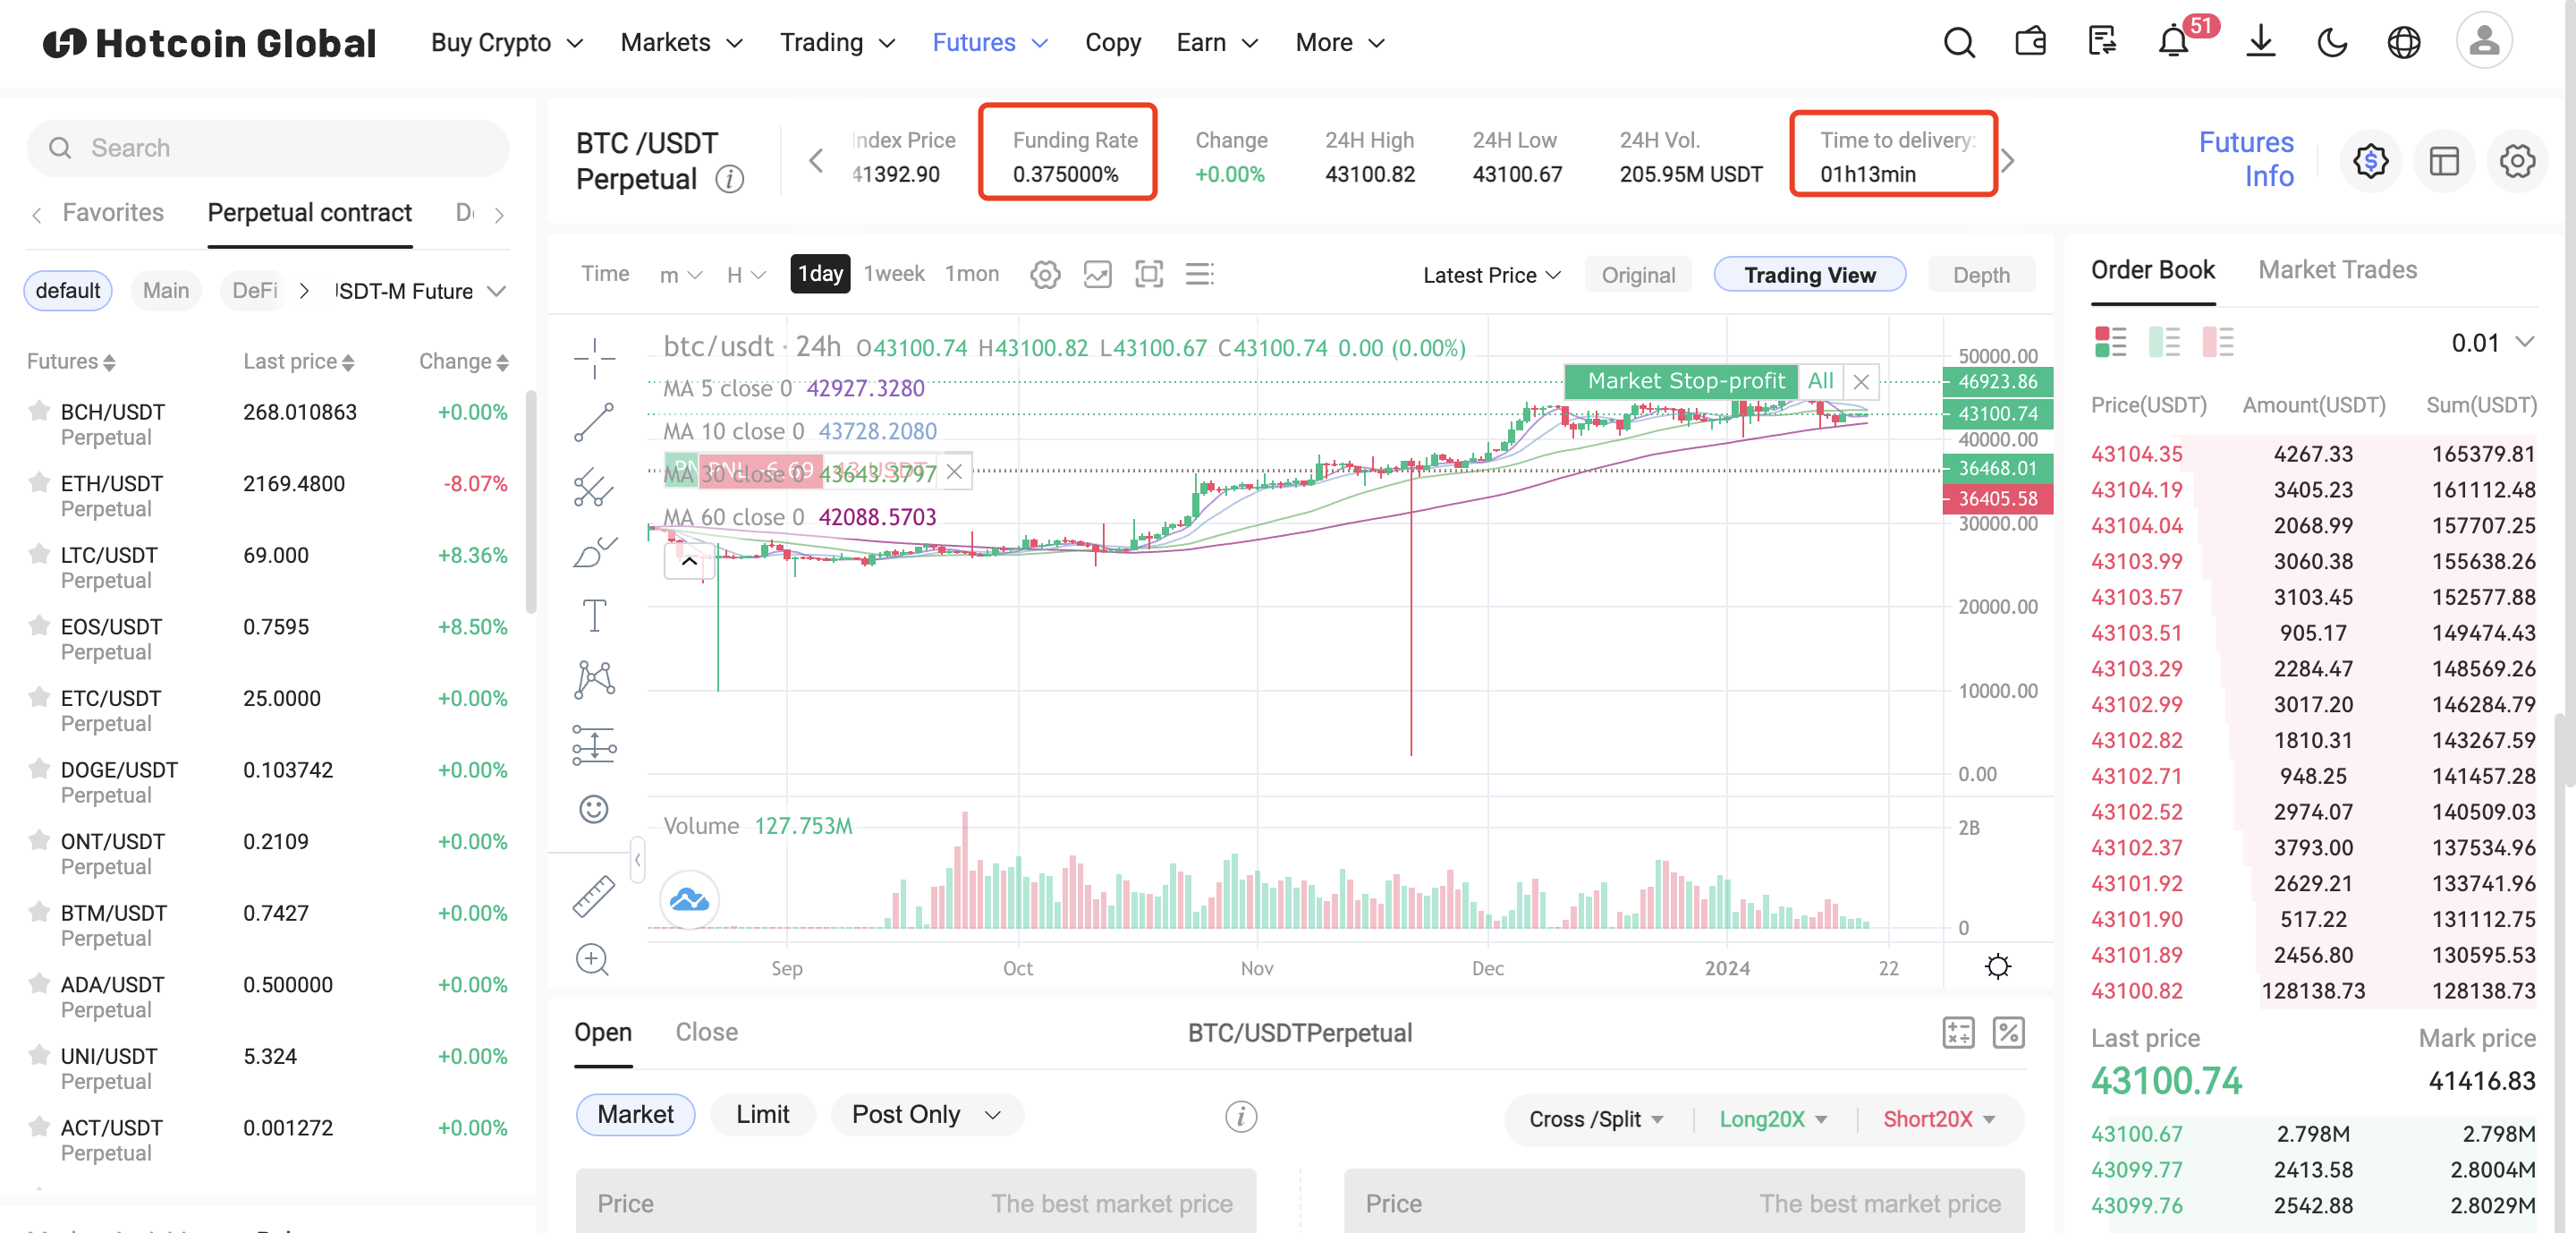This screenshot has height=1233, width=2576.
Task: Open chart indicators settings gear
Action: tap(1045, 274)
